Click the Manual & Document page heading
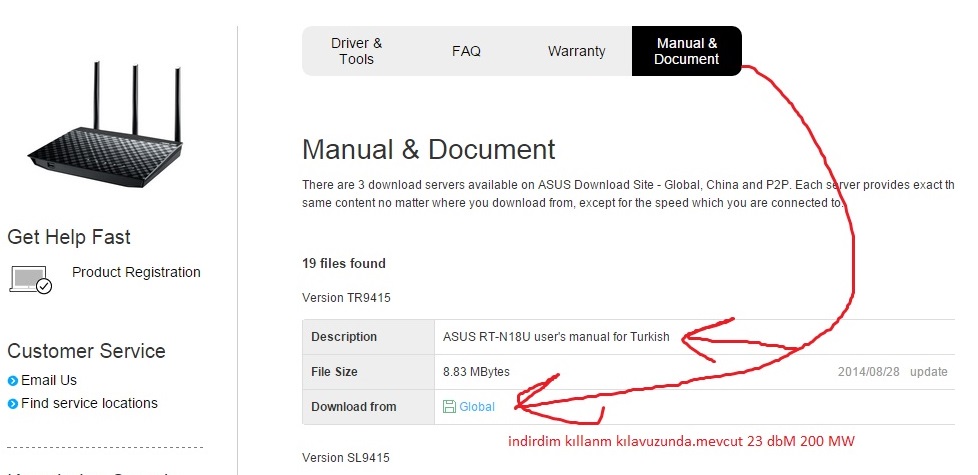This screenshot has width=978, height=475. coord(428,150)
